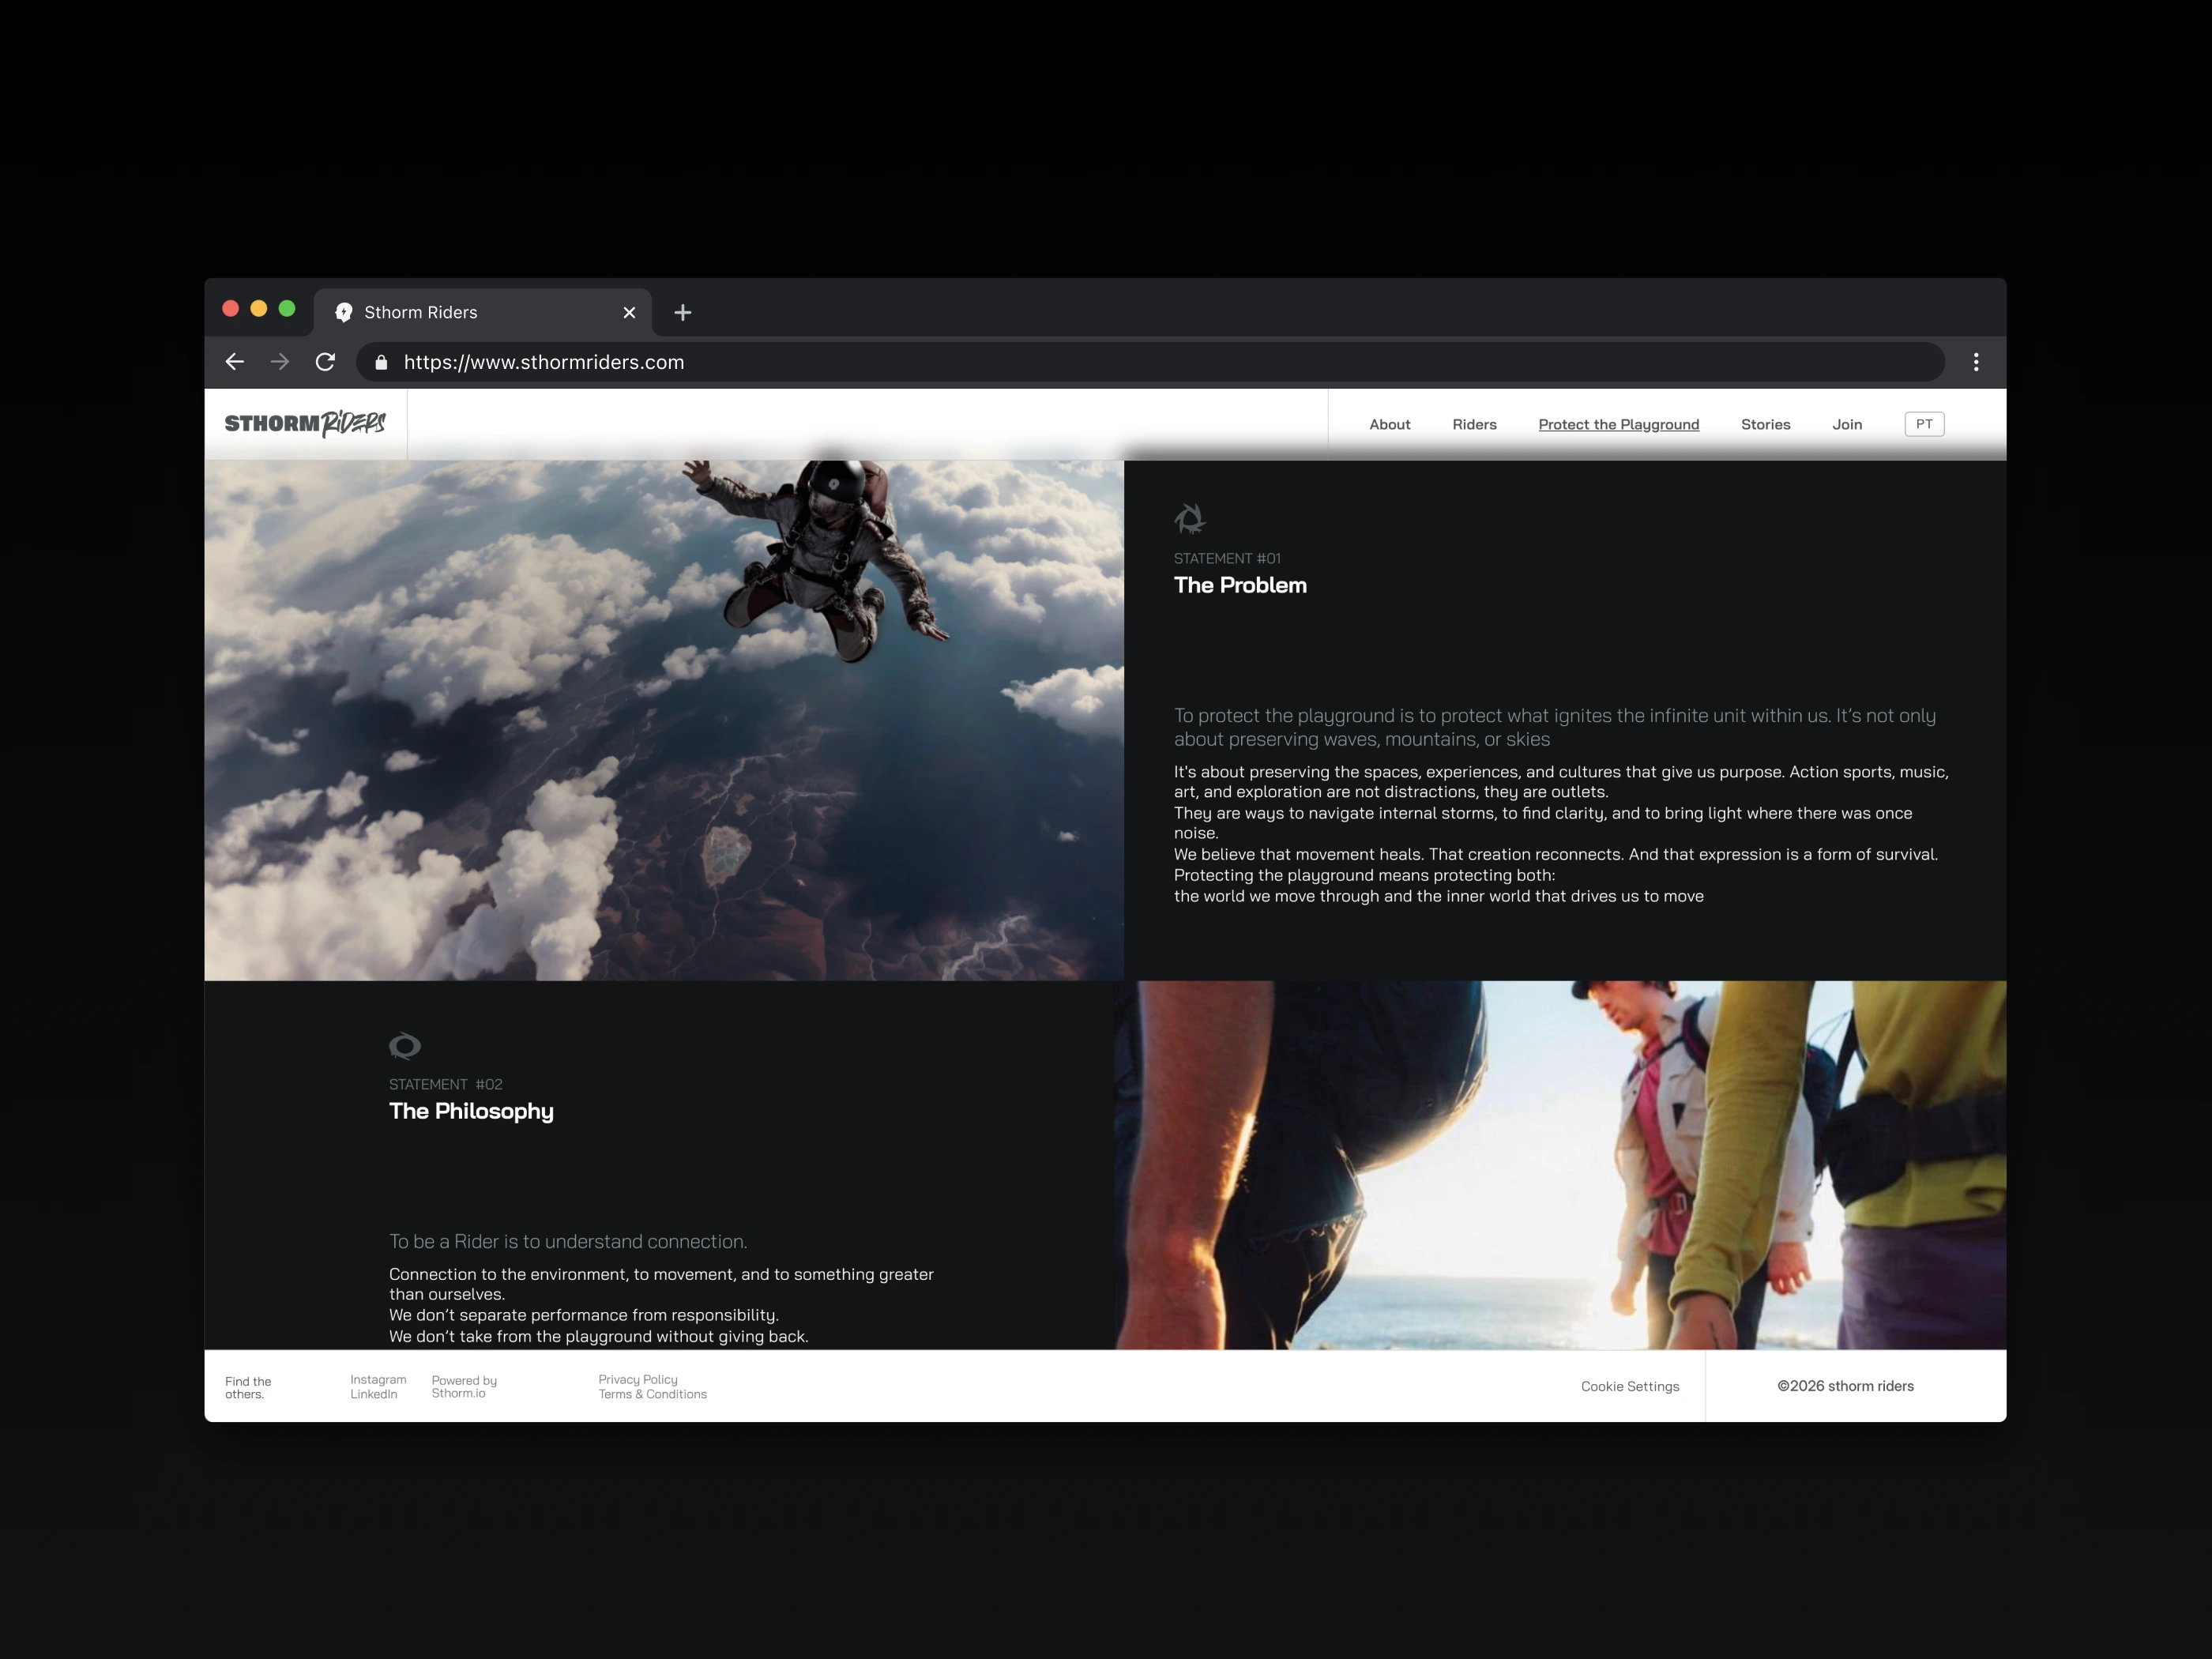
Task: Open the Instagram footer link
Action: point(378,1380)
